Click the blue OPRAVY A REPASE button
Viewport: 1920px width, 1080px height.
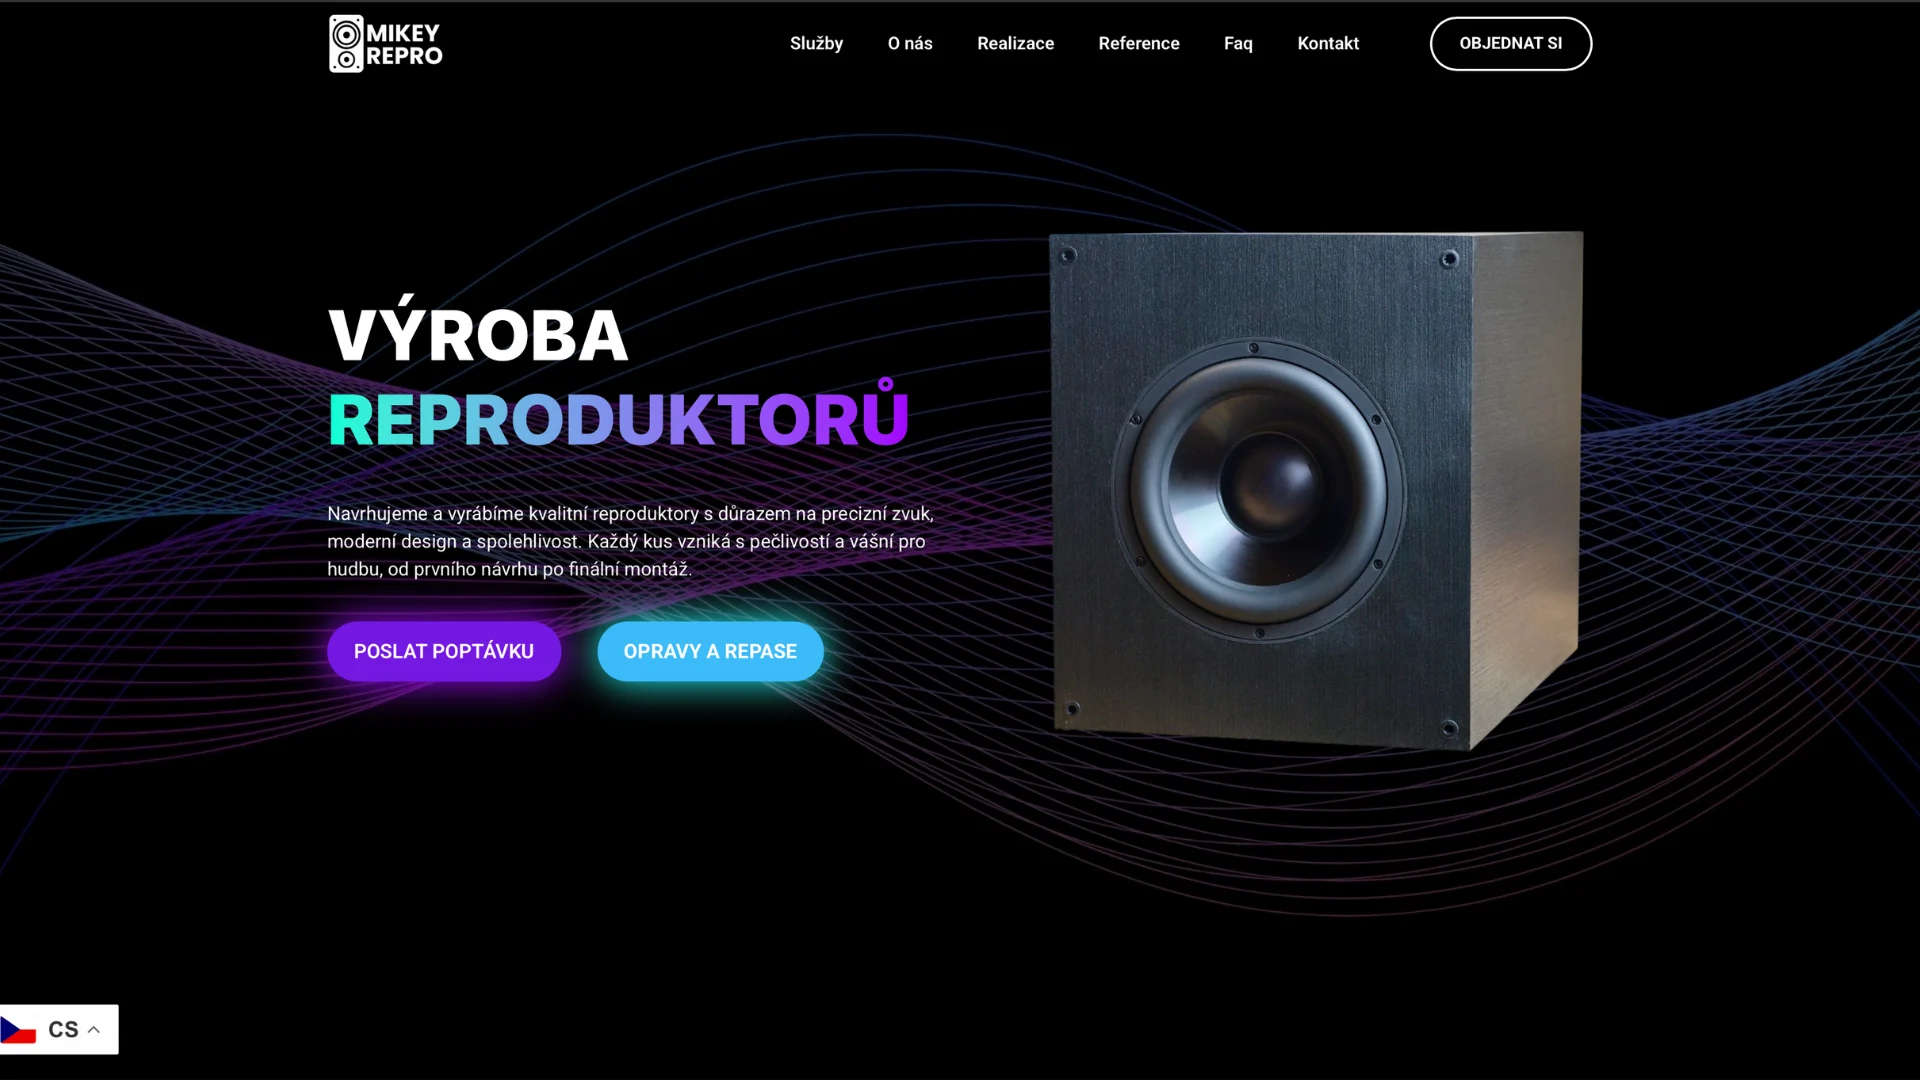click(710, 651)
